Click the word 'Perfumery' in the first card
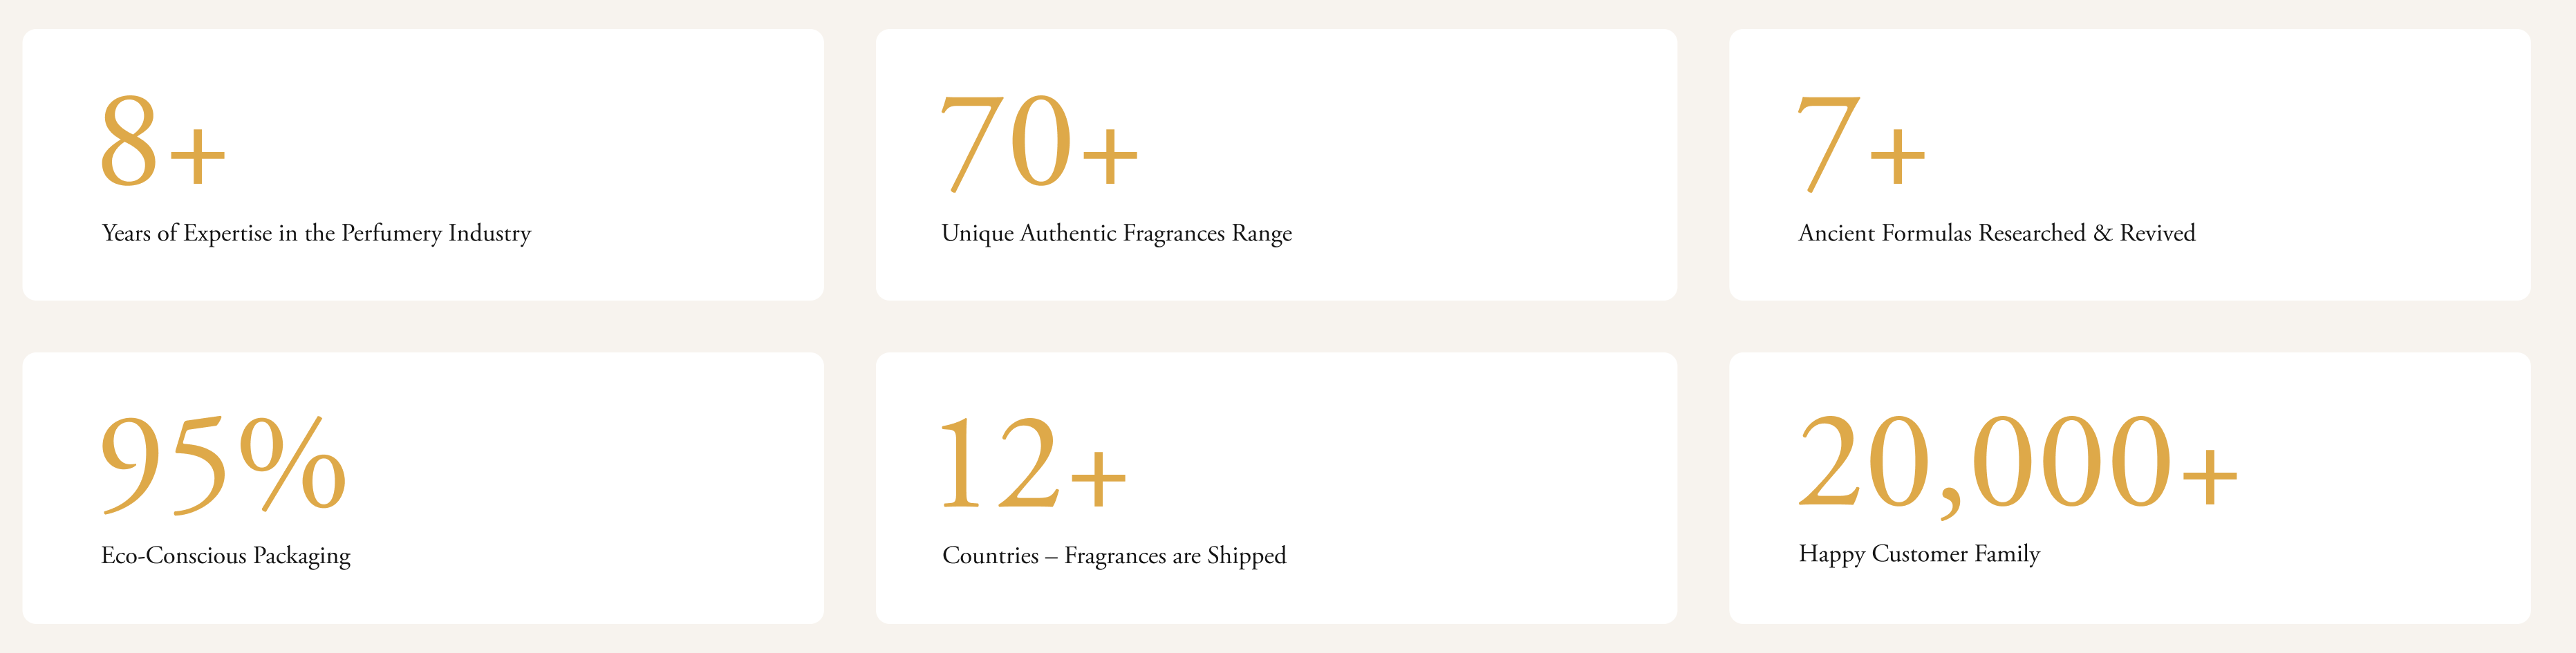This screenshot has height=653, width=2576. [x=391, y=234]
